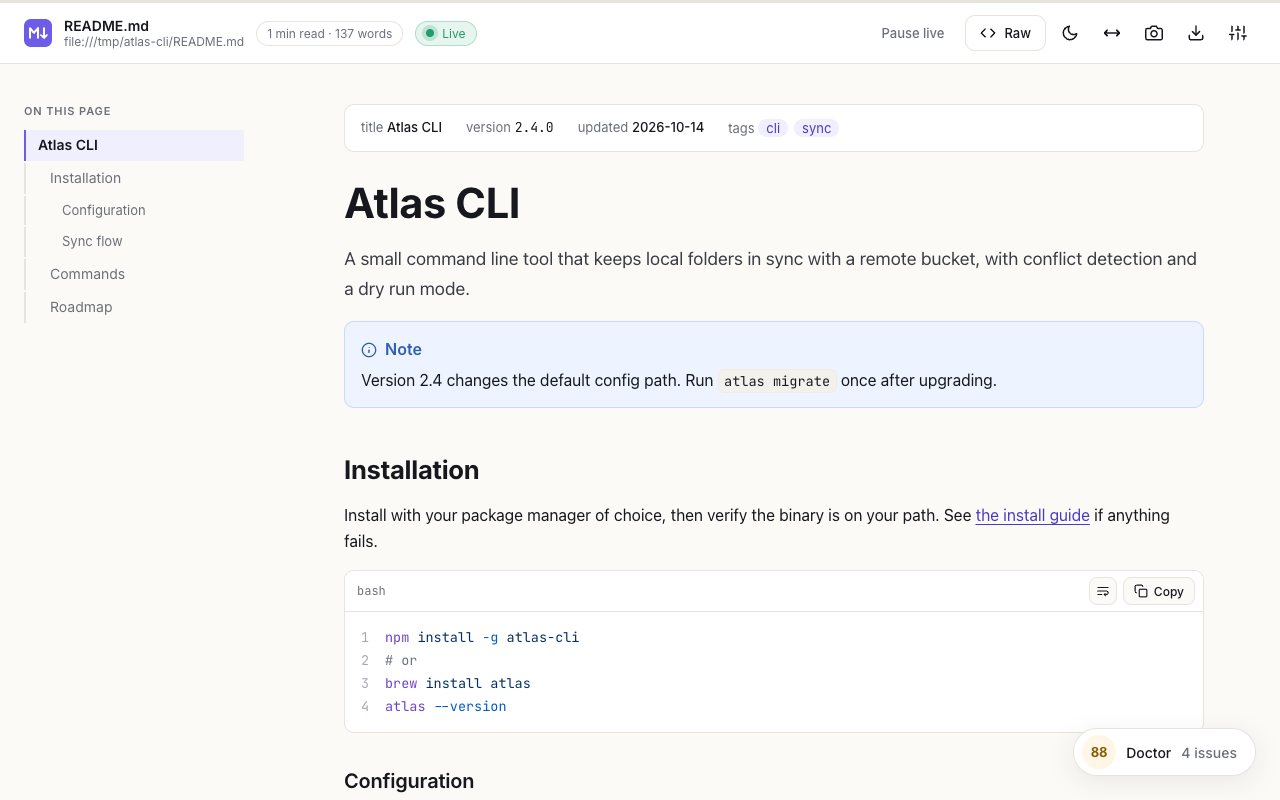Go to the Installation section in the outline

[x=134, y=178]
